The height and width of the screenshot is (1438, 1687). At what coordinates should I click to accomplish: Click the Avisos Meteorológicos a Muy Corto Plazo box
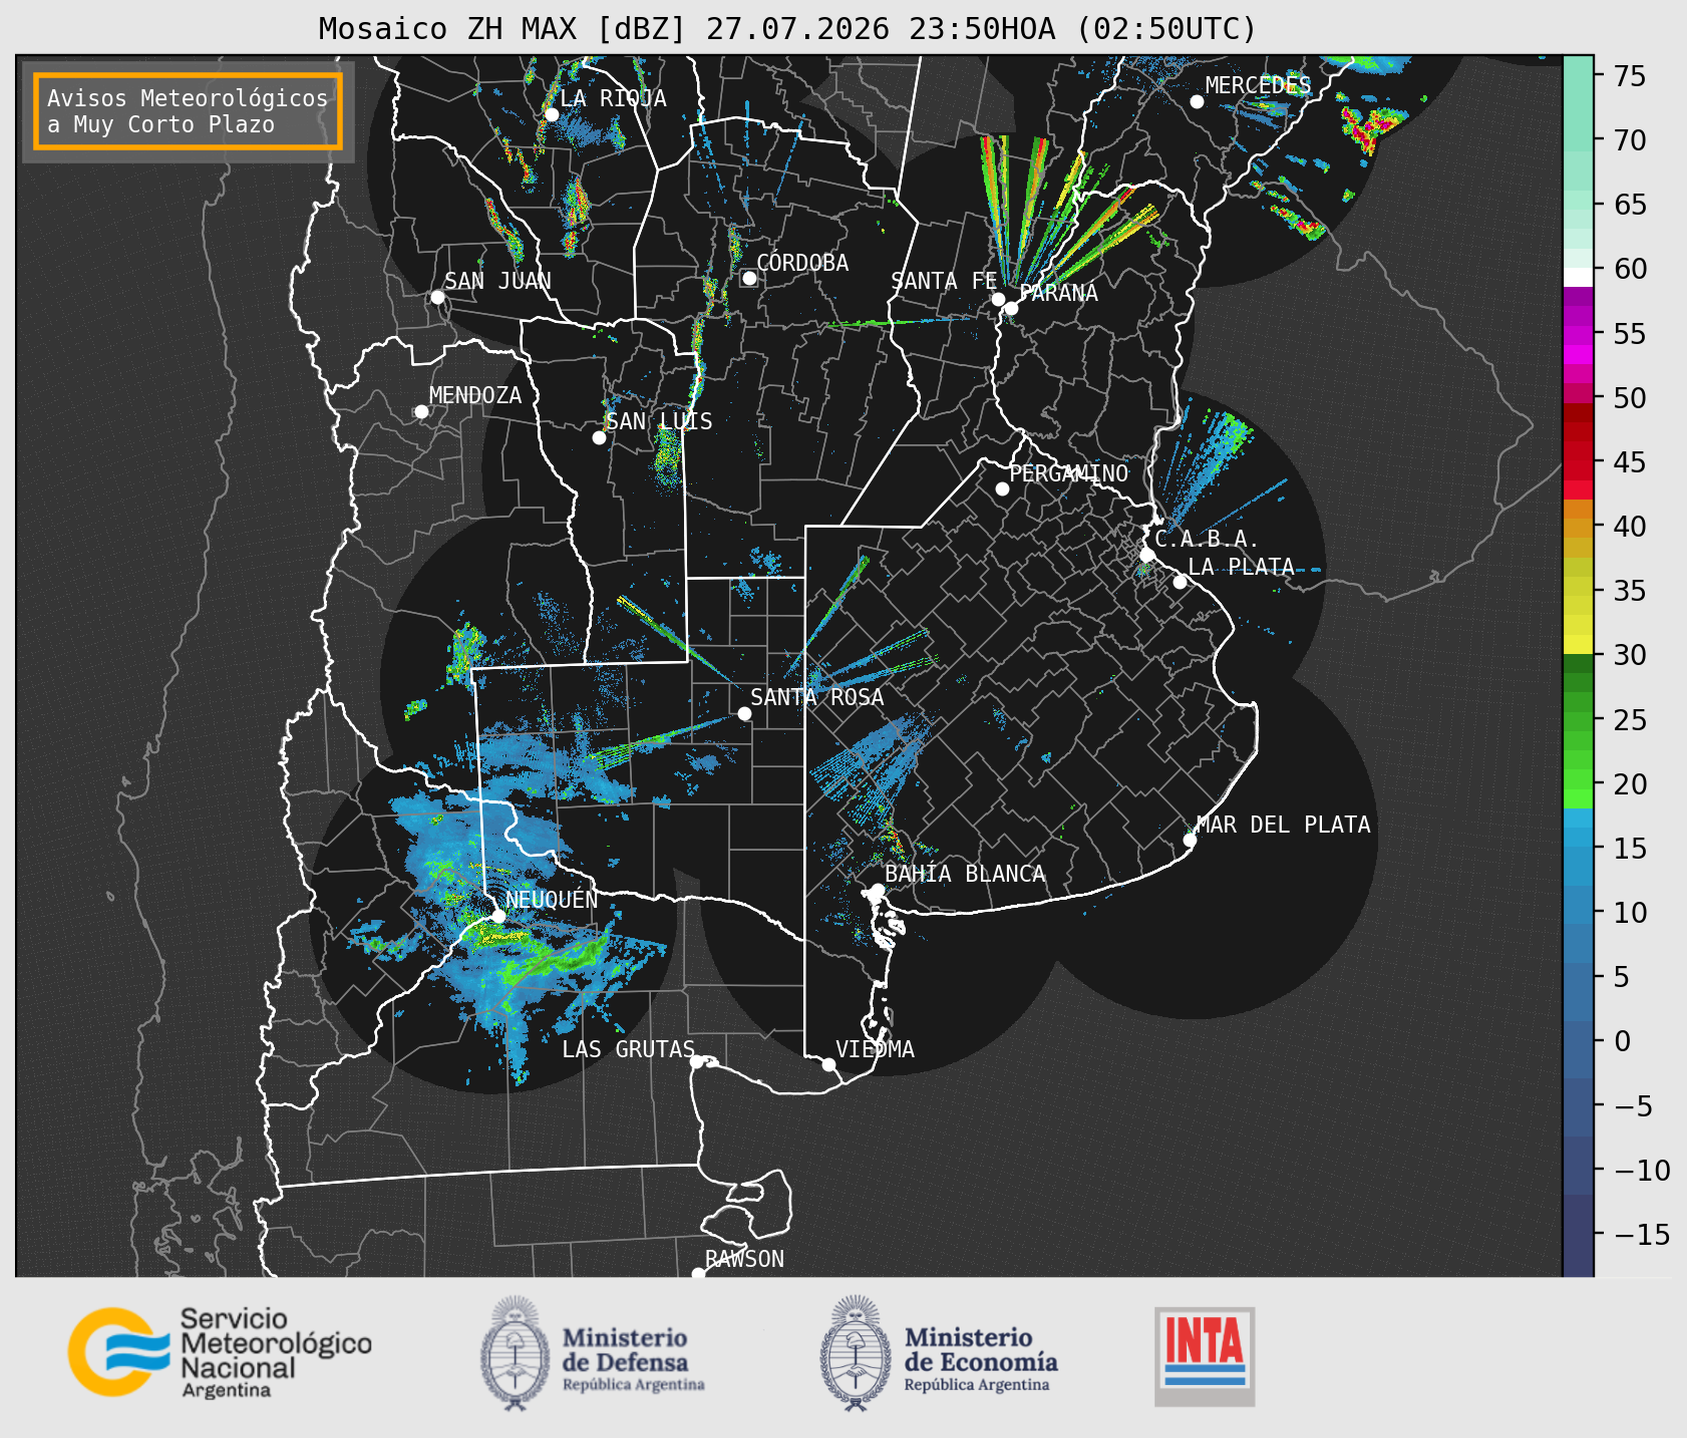[x=188, y=111]
